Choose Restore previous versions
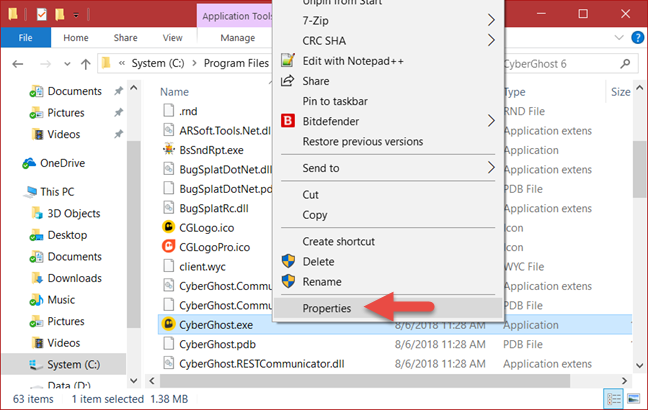 (x=363, y=142)
